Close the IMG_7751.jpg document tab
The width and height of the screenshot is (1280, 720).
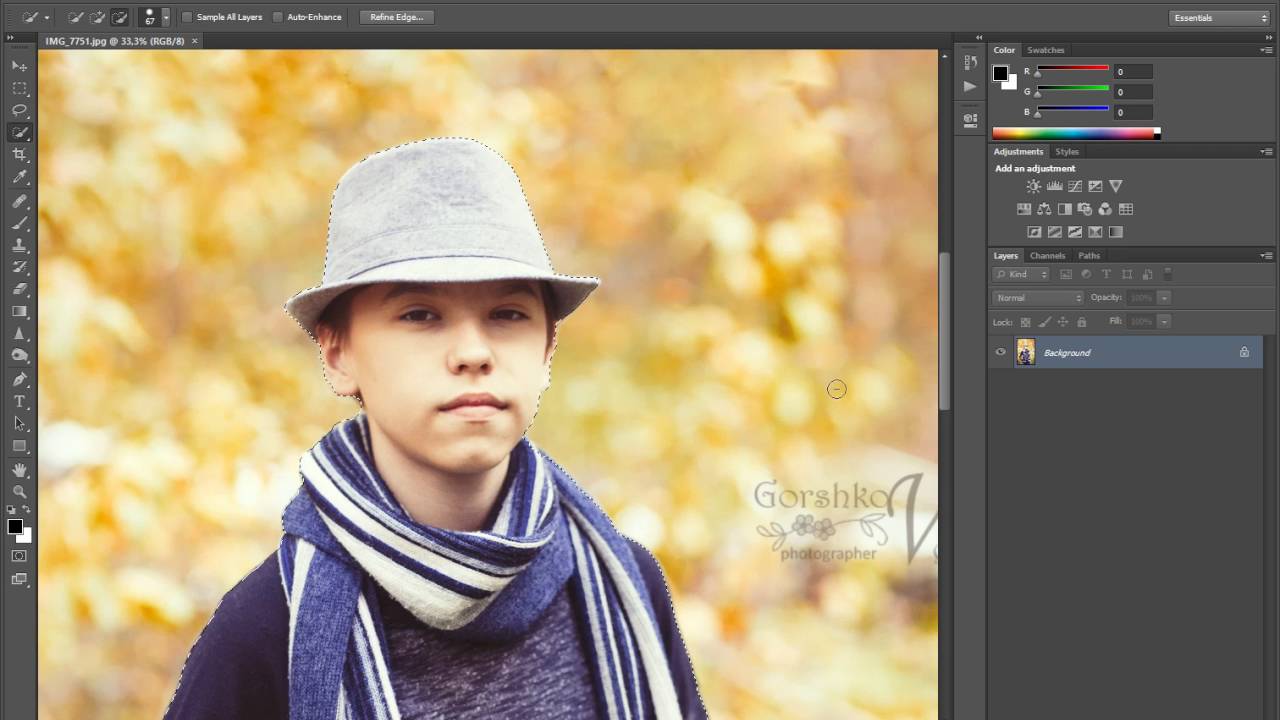[195, 41]
